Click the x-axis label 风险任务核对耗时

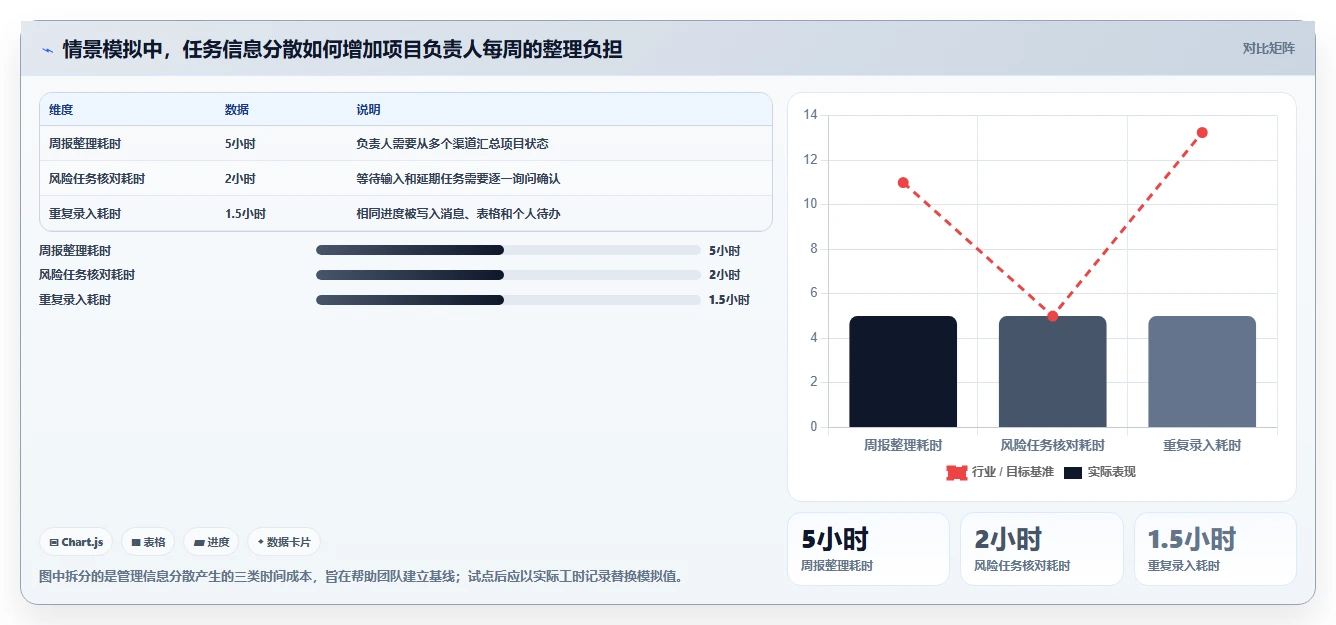(1052, 445)
